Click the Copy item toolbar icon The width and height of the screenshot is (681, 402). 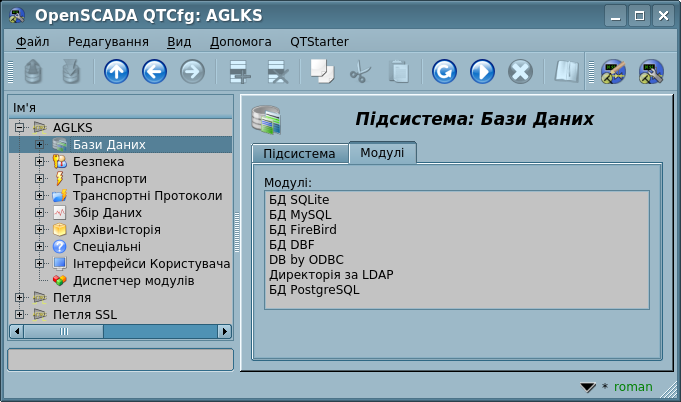[x=320, y=72]
